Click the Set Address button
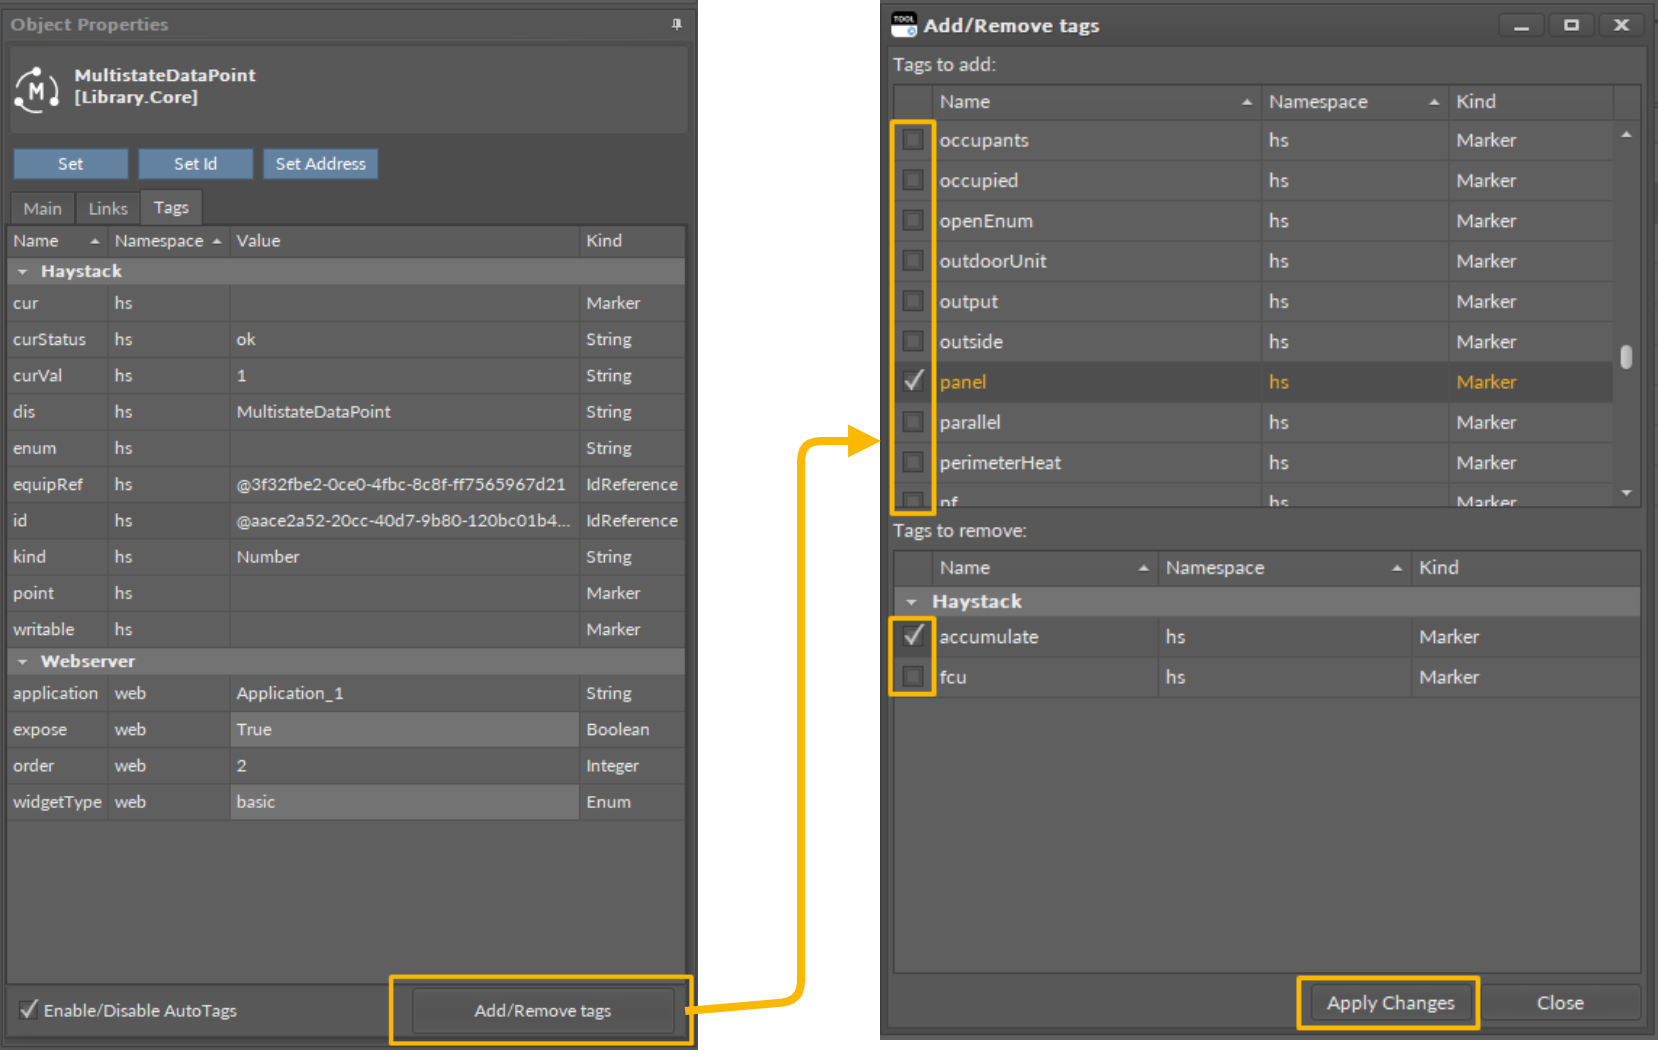 pos(320,164)
